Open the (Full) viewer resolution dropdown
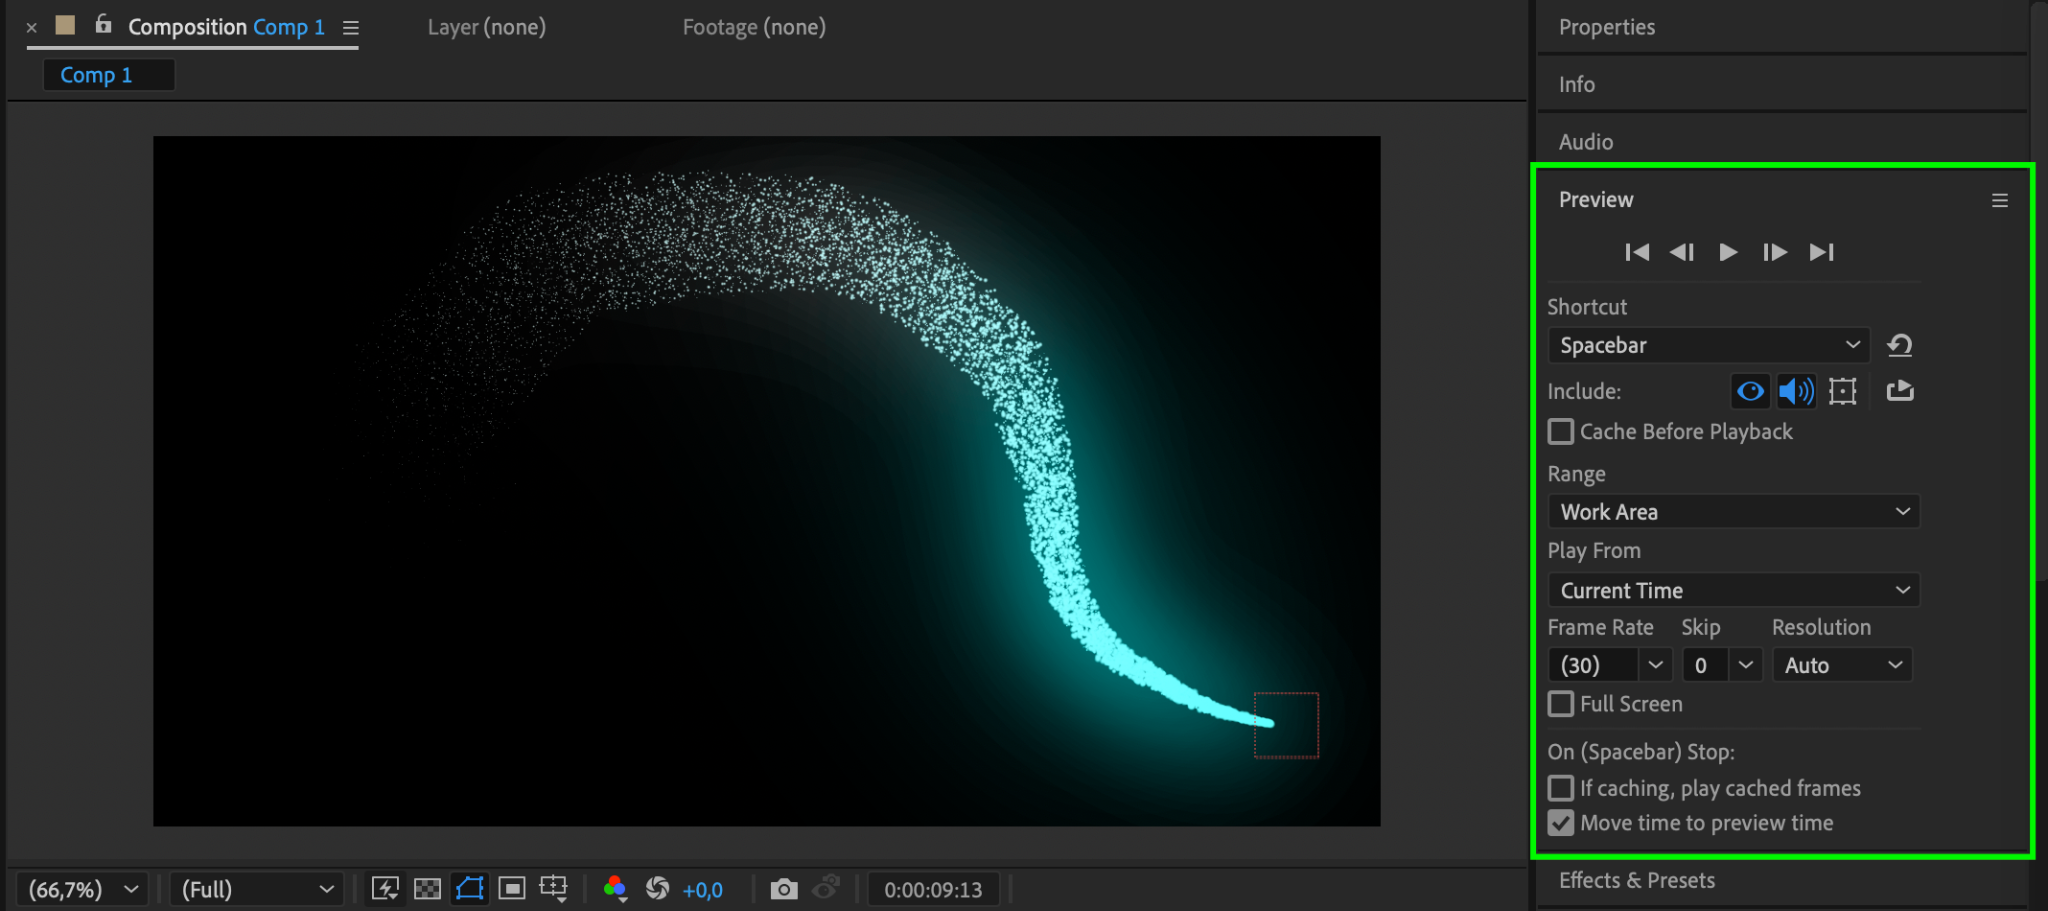The height and width of the screenshot is (911, 2048). pos(257,889)
